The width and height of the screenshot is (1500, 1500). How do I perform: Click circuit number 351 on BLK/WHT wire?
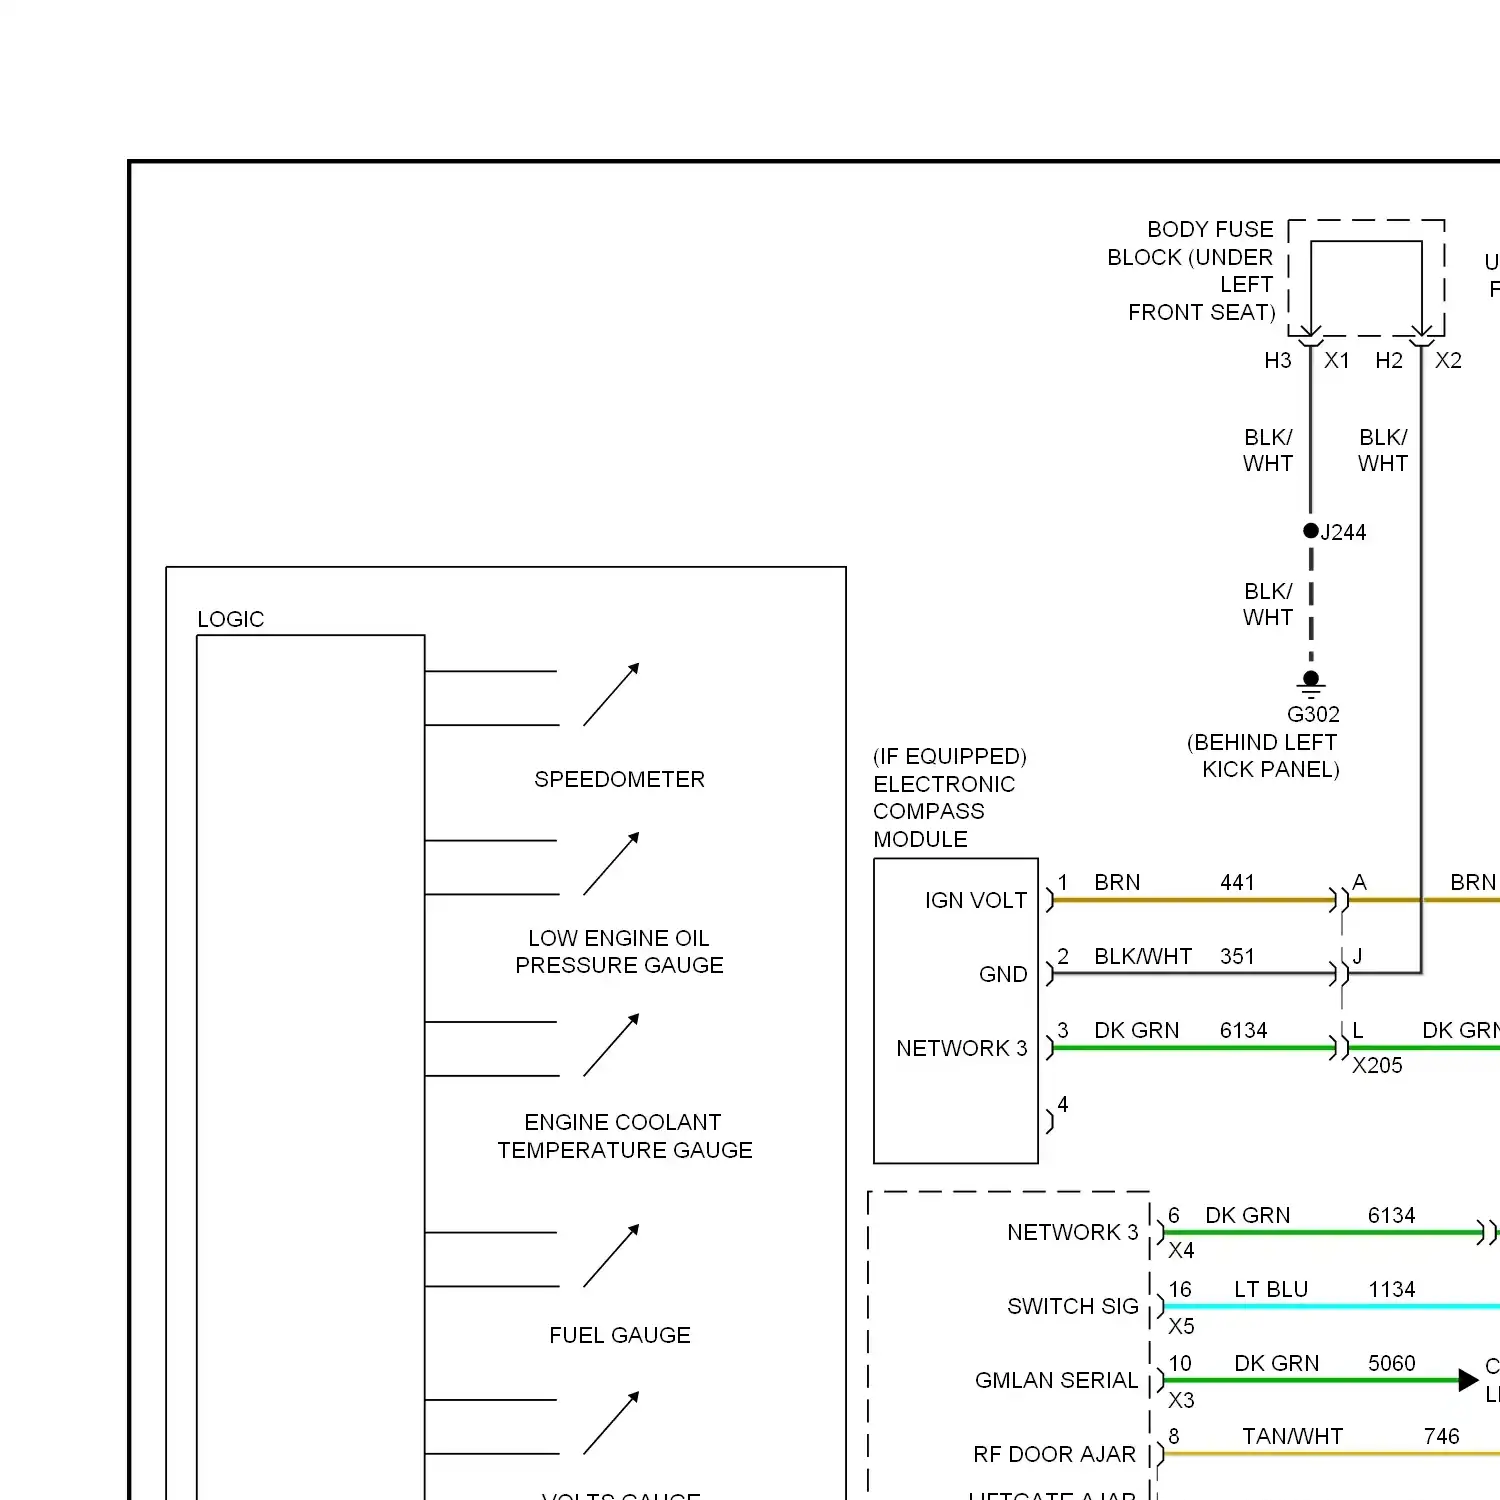tap(1237, 956)
